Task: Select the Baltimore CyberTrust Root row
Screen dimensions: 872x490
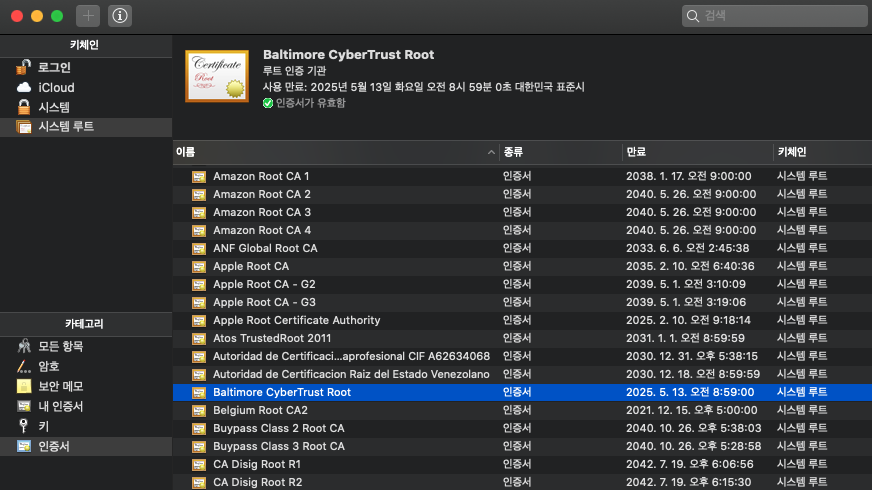Action: (522, 392)
